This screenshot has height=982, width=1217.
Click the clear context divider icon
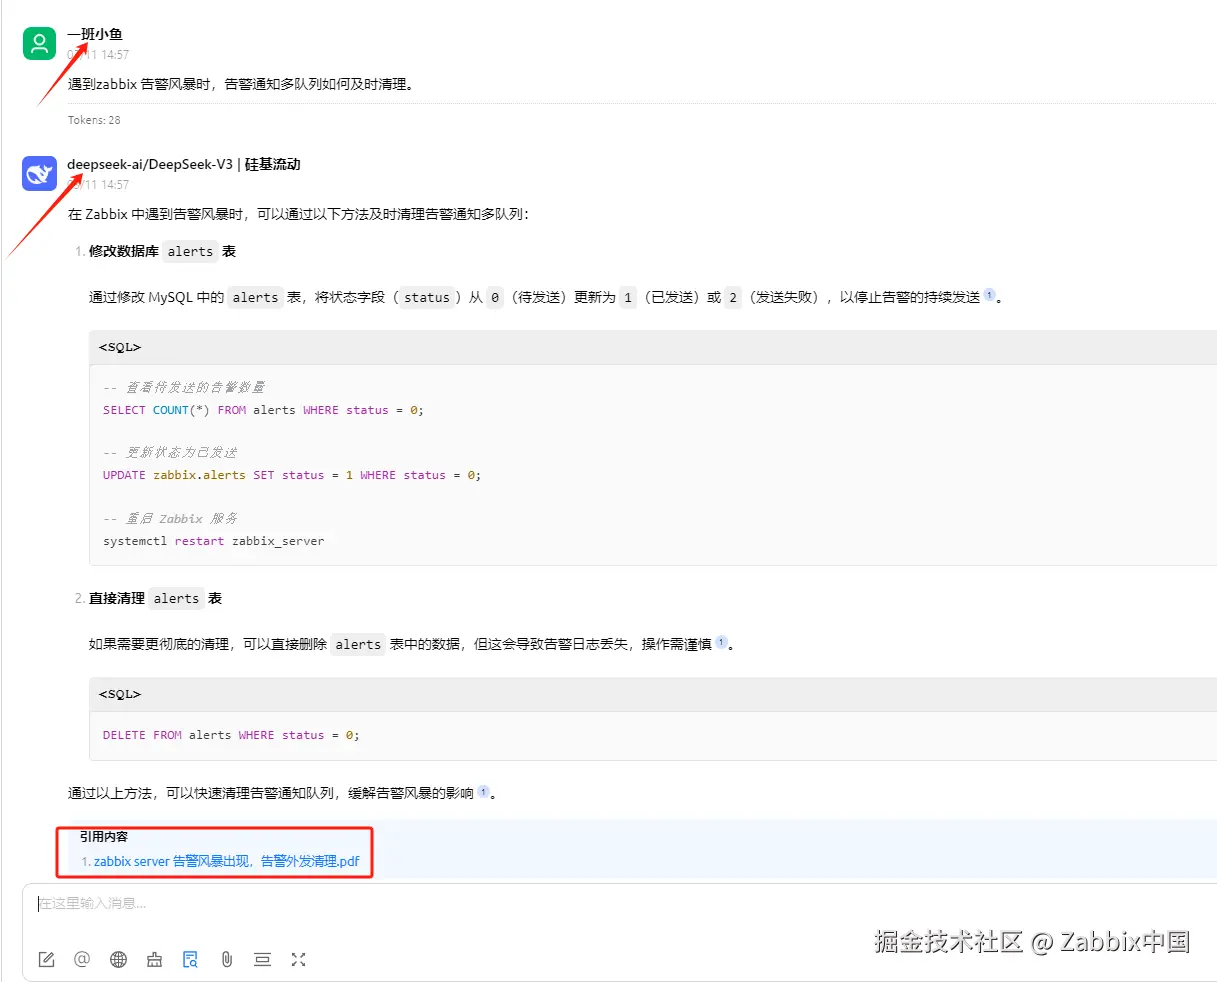(x=262, y=960)
